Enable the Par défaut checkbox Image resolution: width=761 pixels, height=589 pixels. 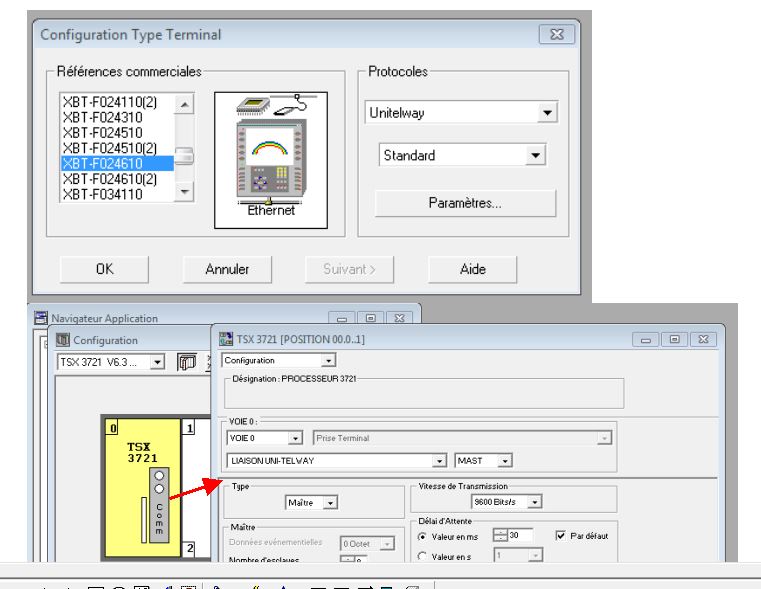pyautogui.click(x=561, y=535)
